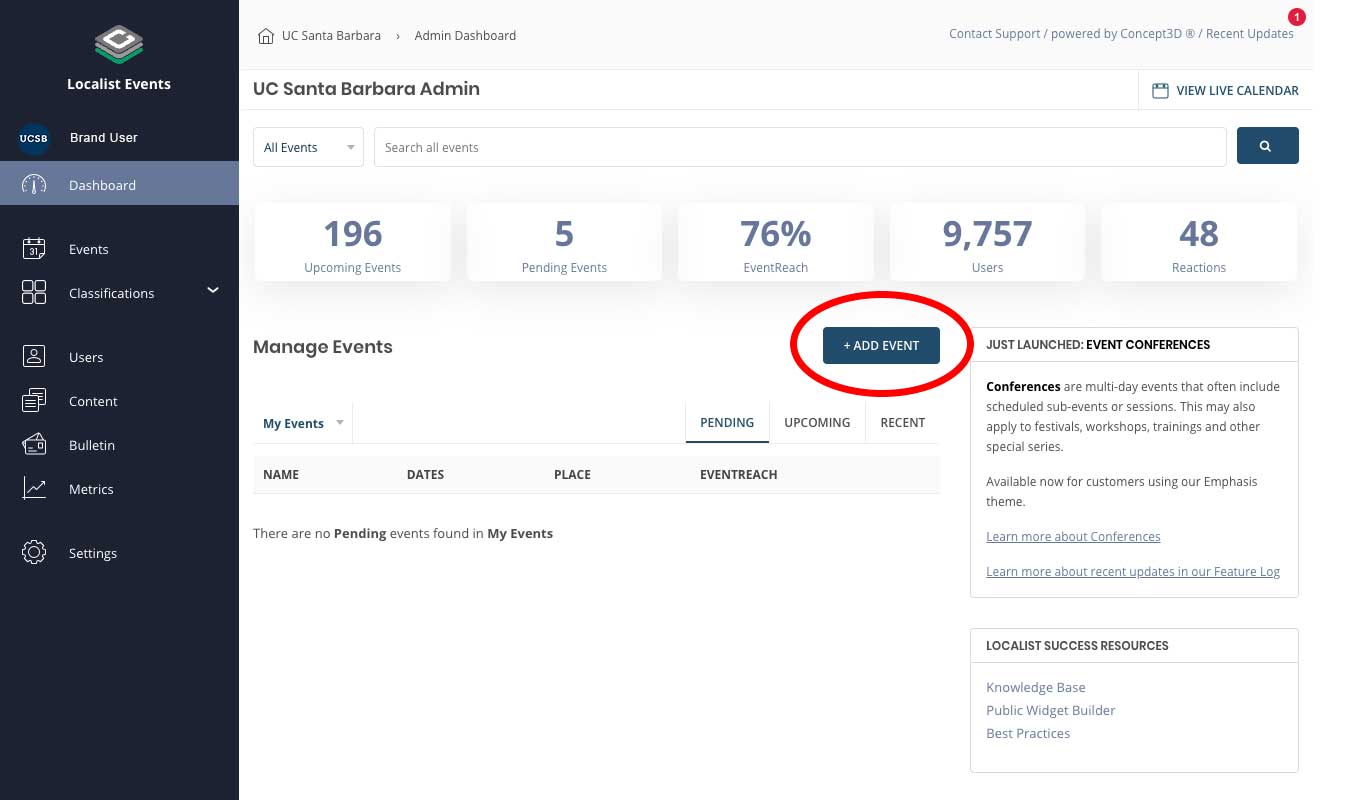Click the Events calendar icon in sidebar

(34, 249)
